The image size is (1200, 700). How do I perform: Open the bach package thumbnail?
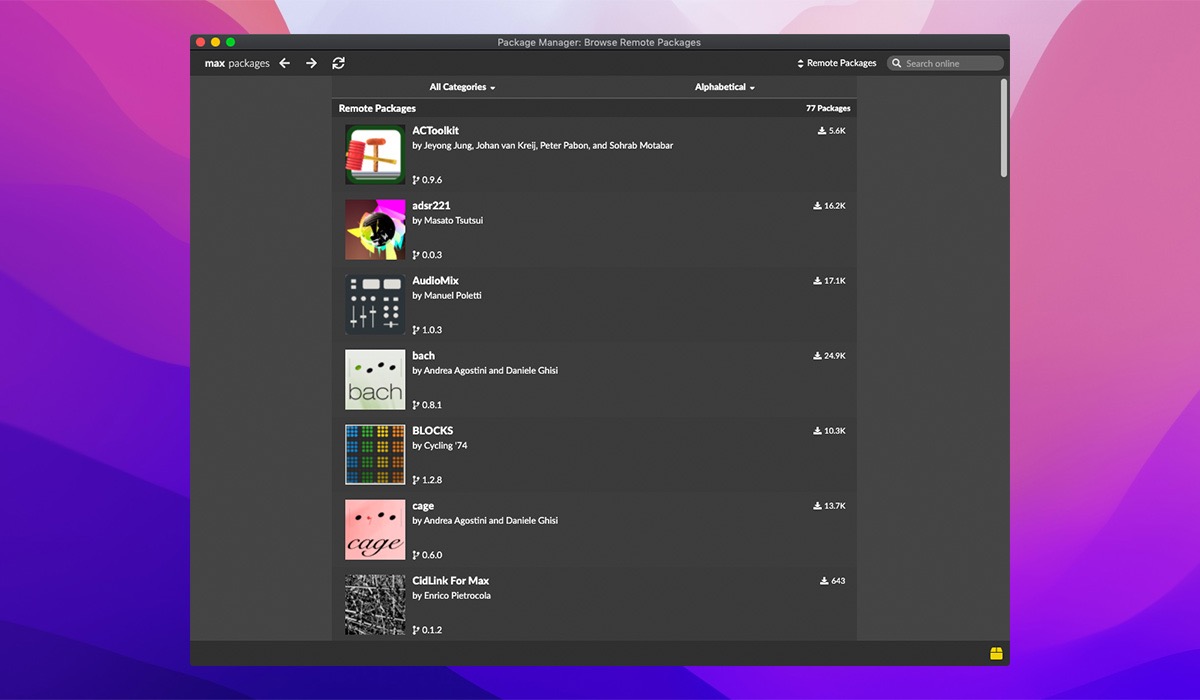click(375, 379)
